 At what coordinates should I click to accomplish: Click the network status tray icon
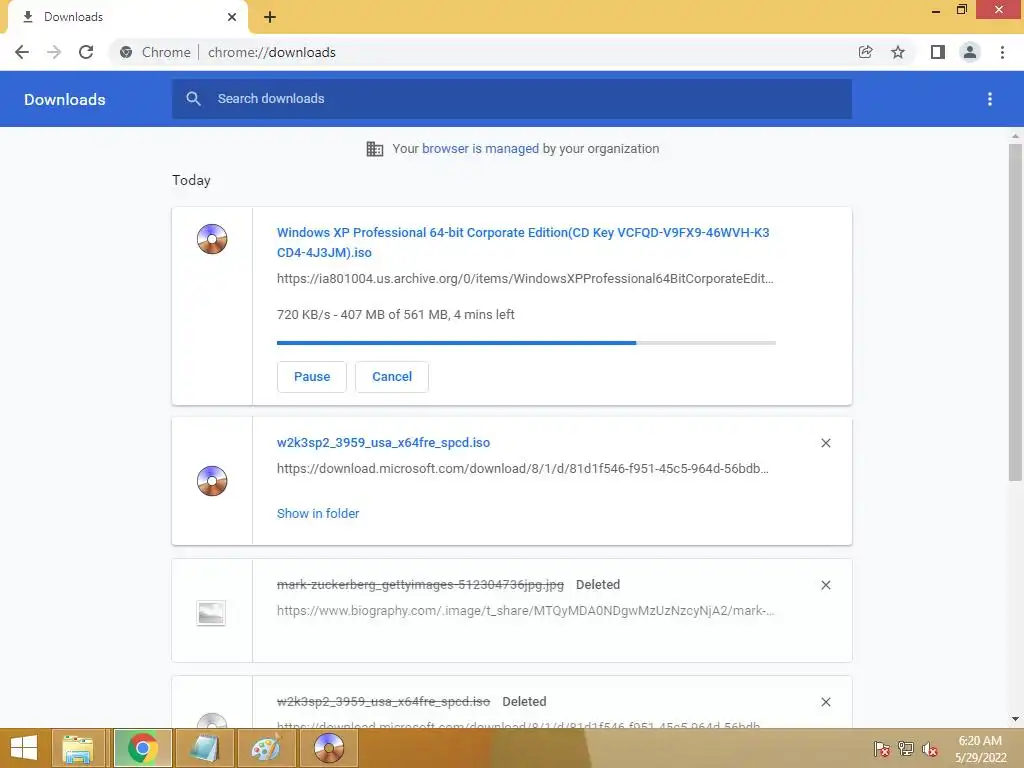[906, 748]
